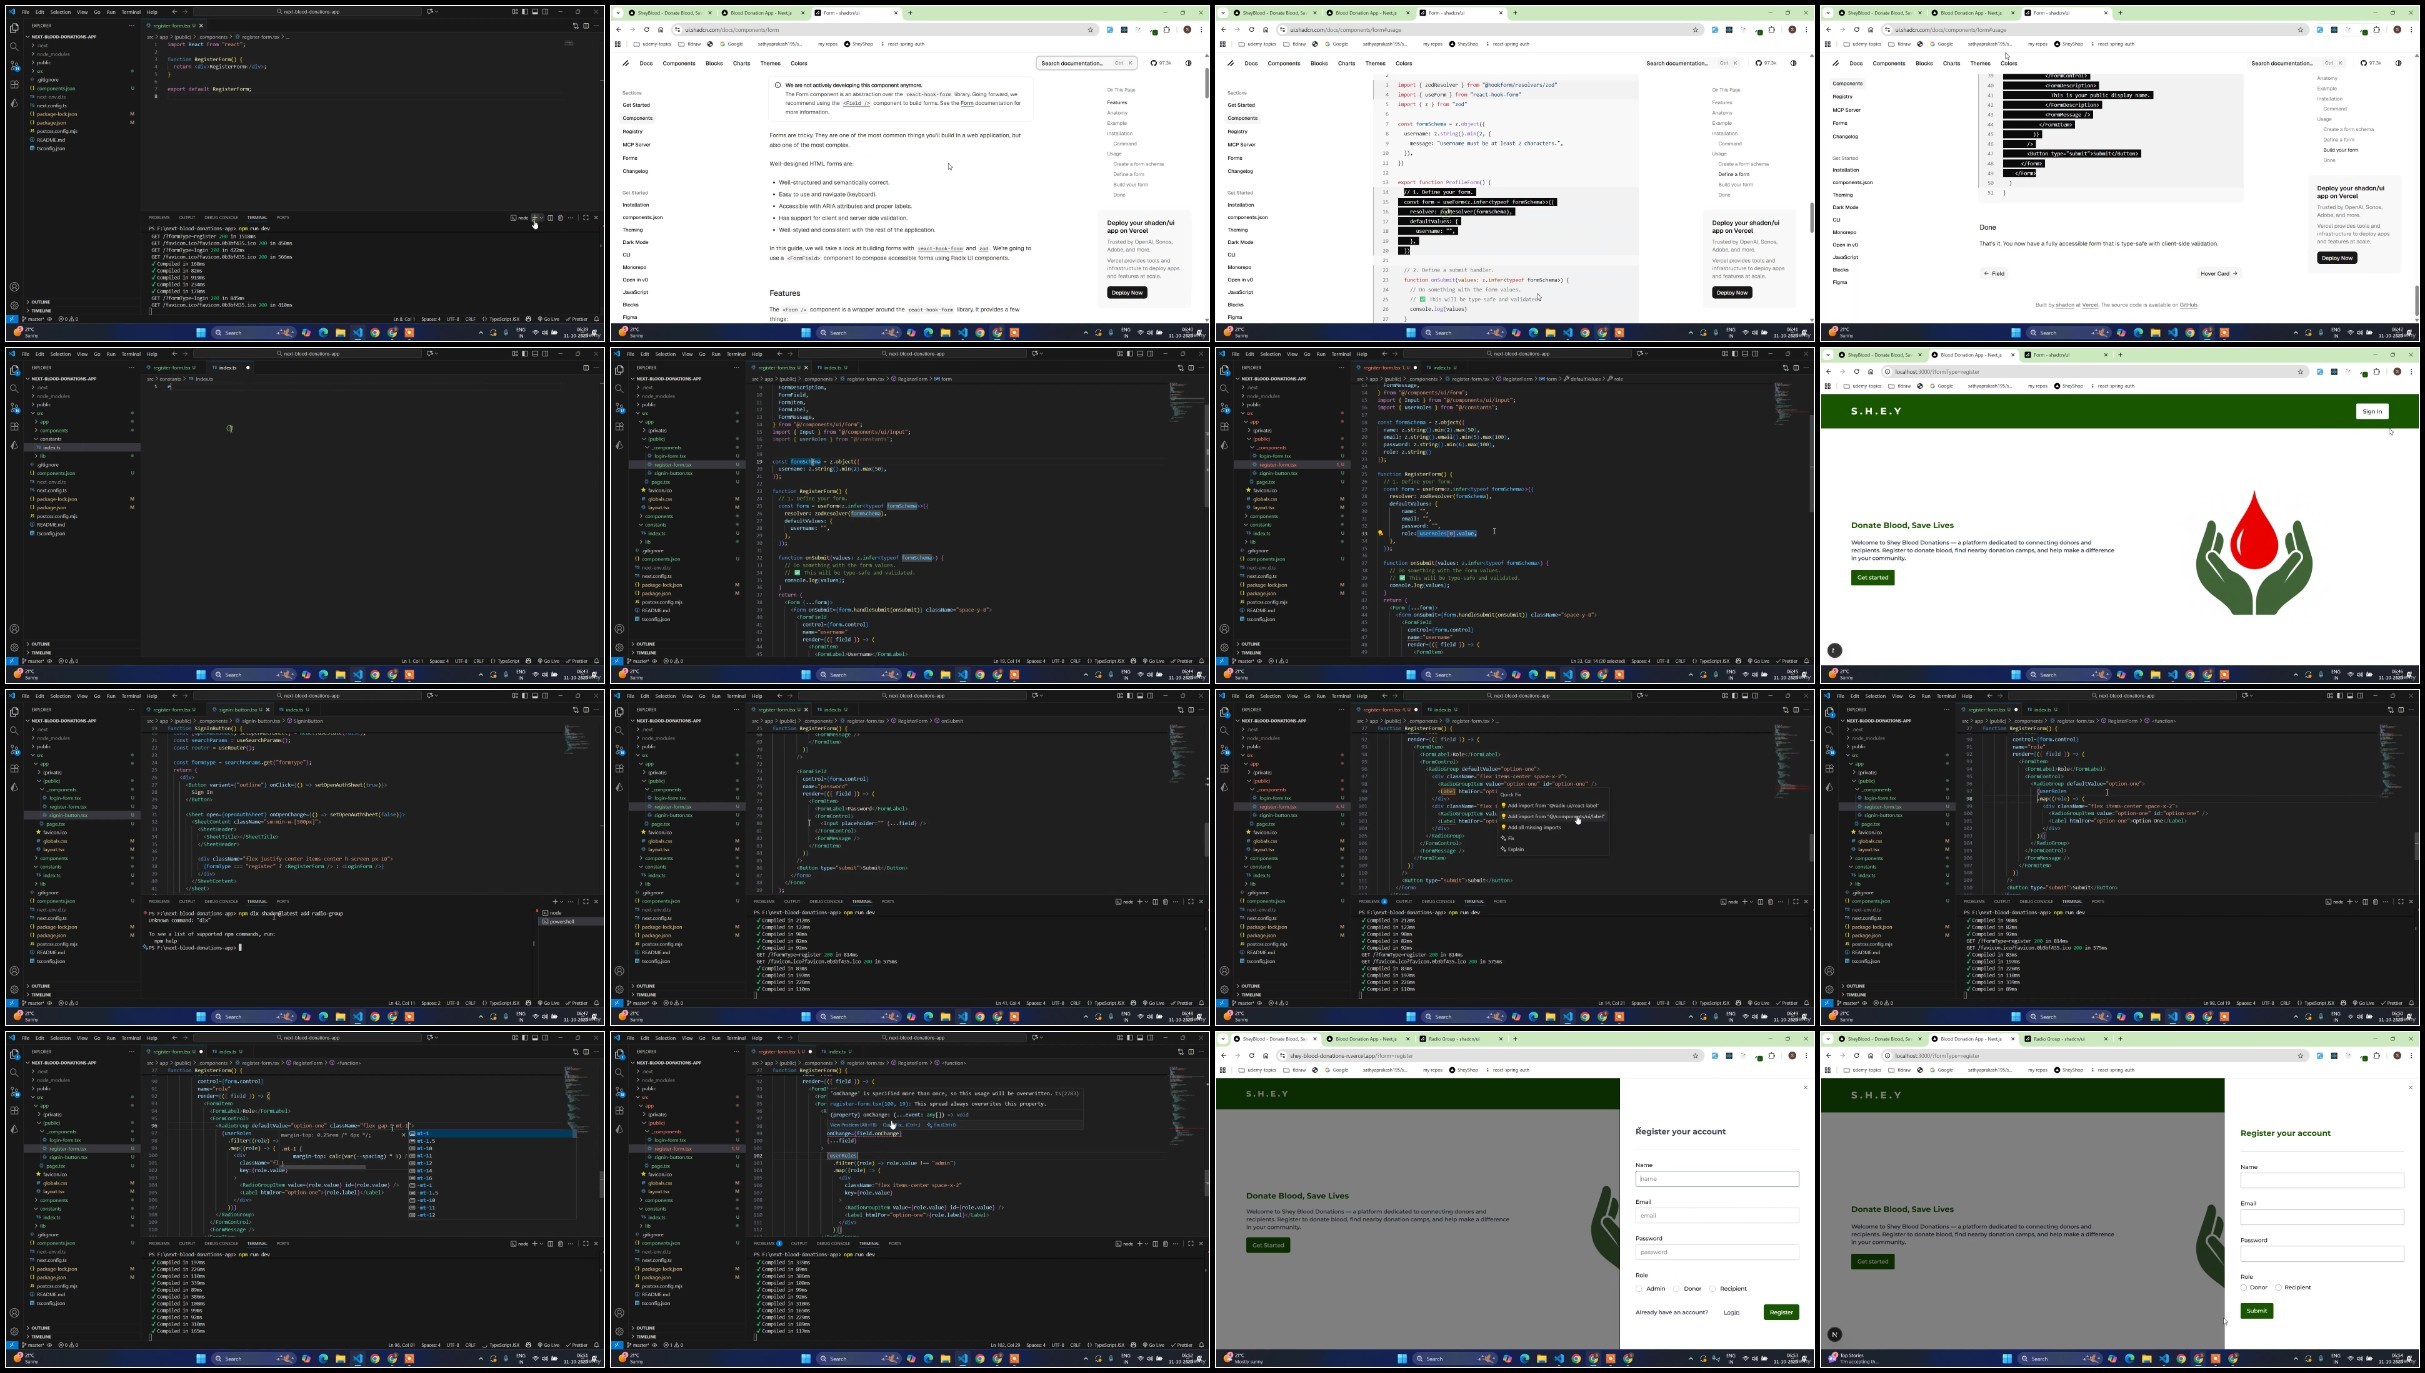2425x1373 pixels.
Task: Select the Admin role radio button
Action: pos(1639,1289)
